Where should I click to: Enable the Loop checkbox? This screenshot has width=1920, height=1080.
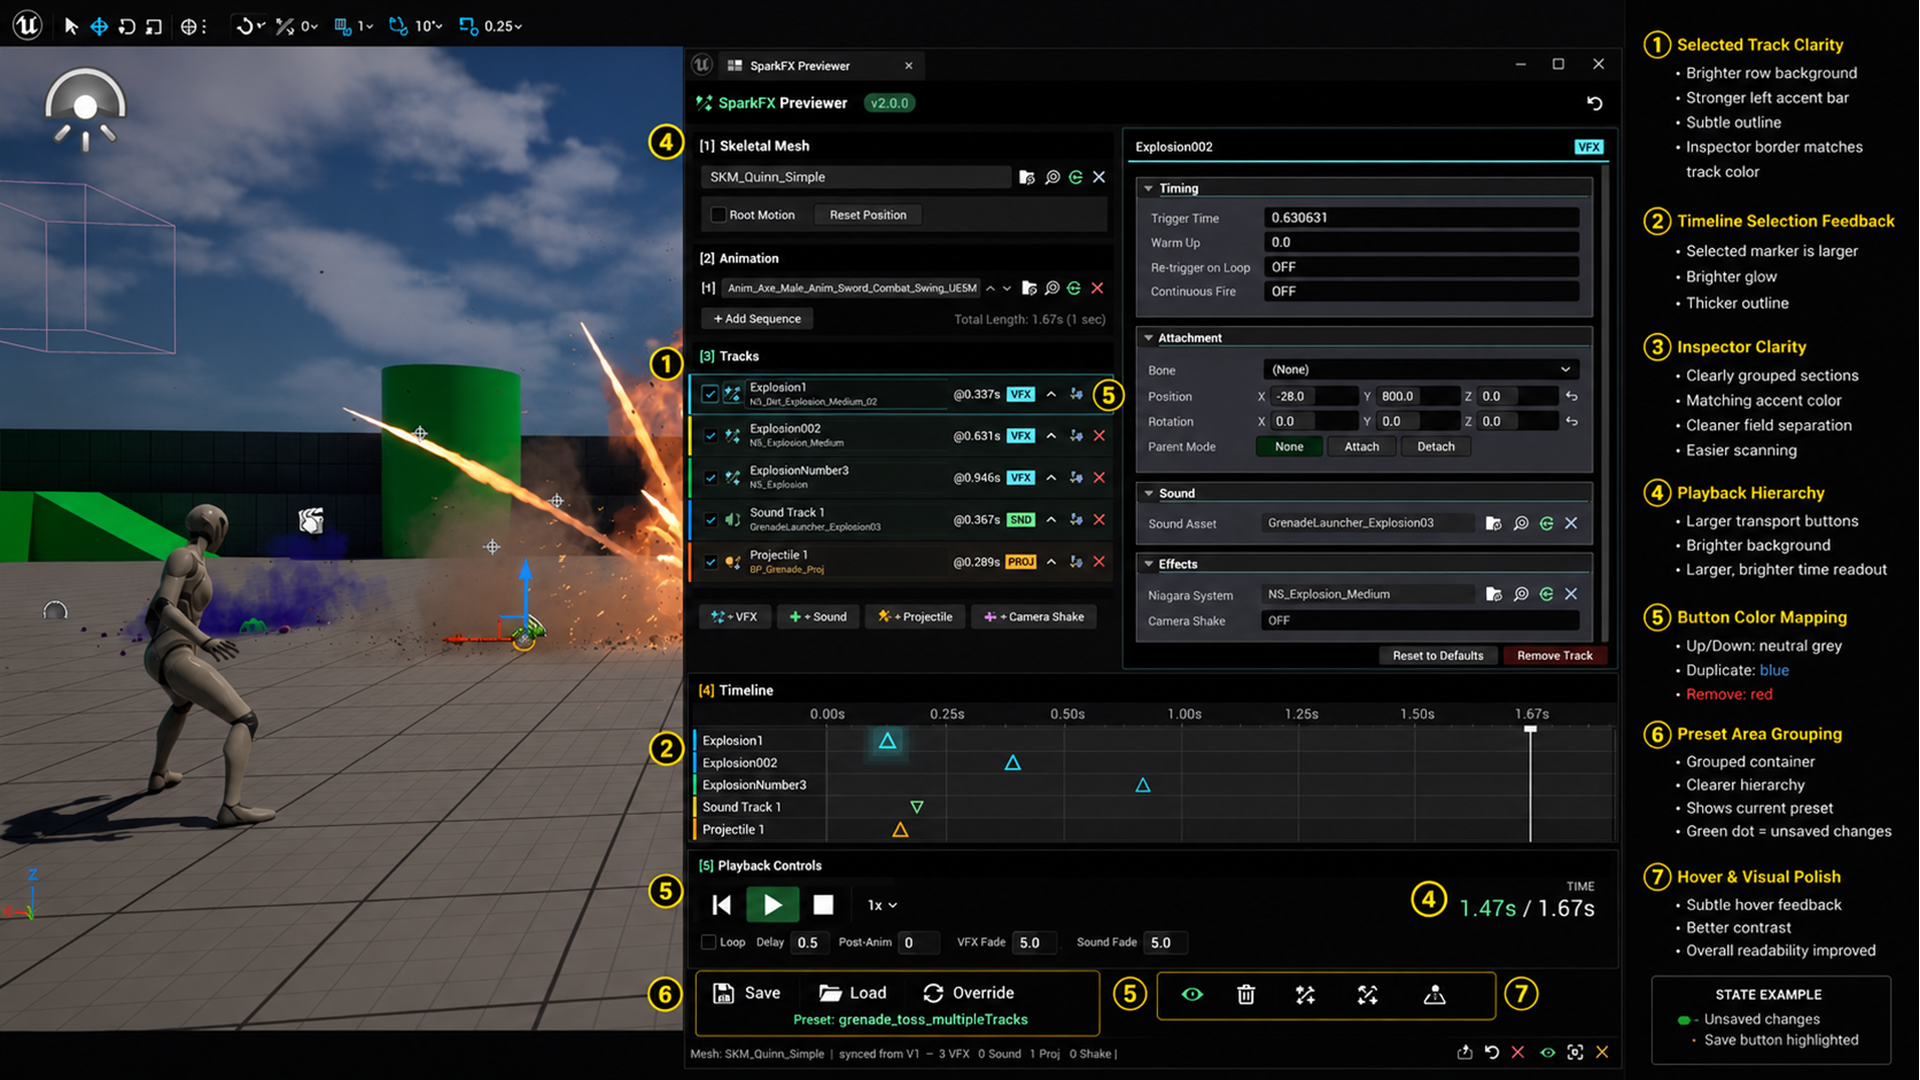tap(708, 942)
